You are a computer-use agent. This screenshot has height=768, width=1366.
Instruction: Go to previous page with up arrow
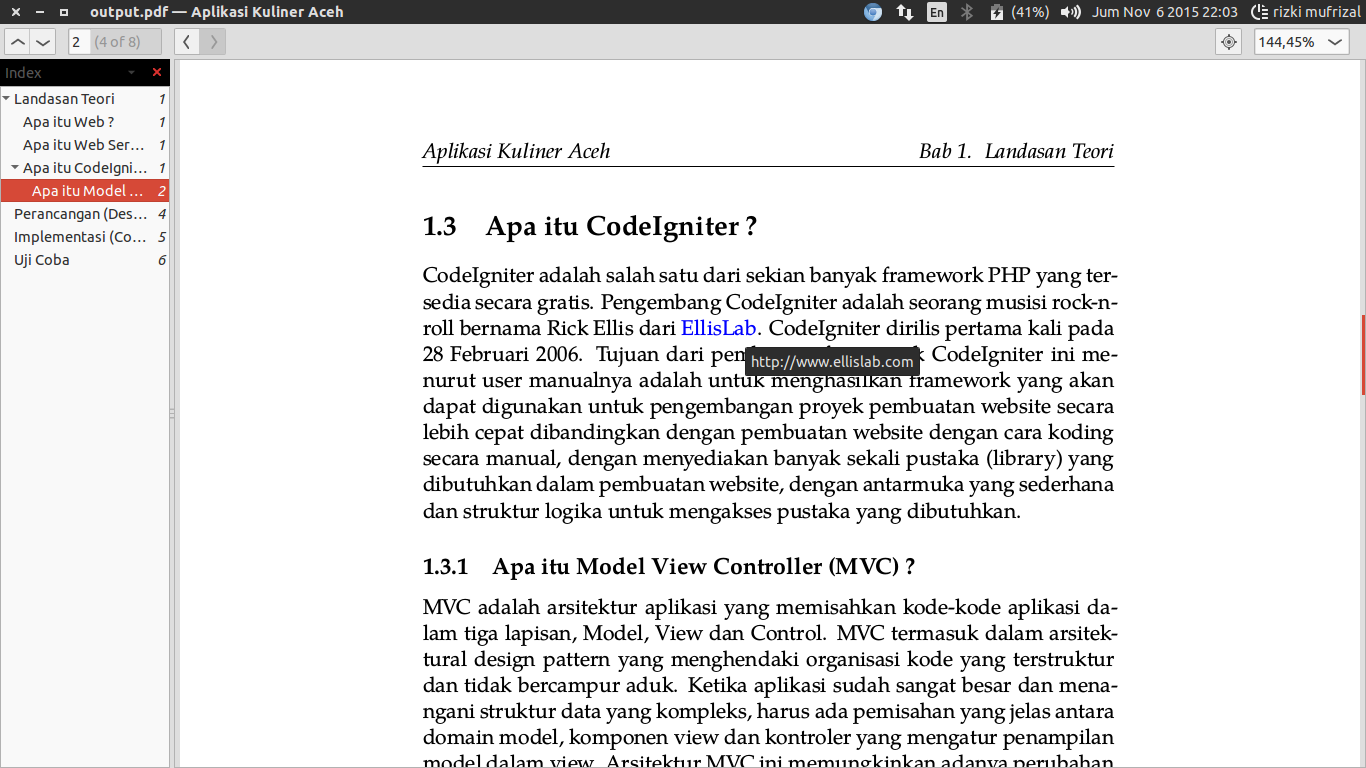18,42
